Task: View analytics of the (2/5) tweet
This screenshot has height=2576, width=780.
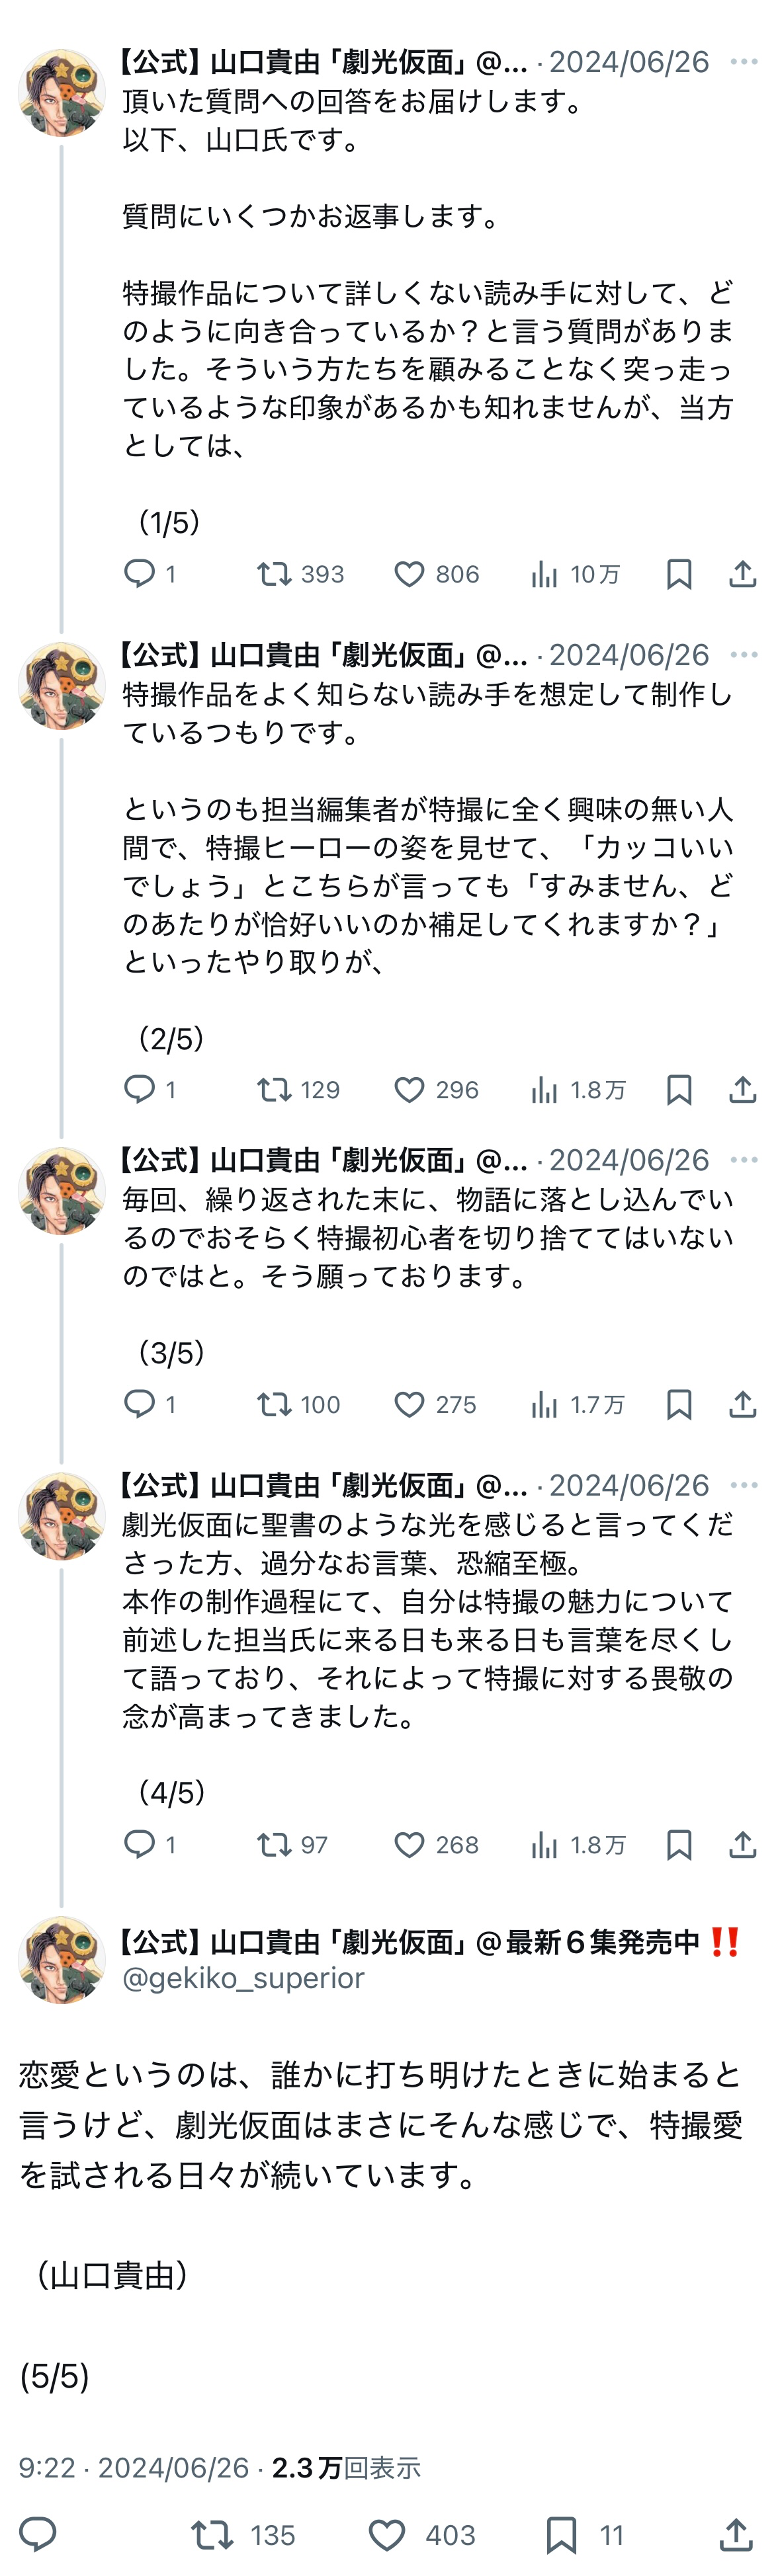Action: click(545, 1089)
